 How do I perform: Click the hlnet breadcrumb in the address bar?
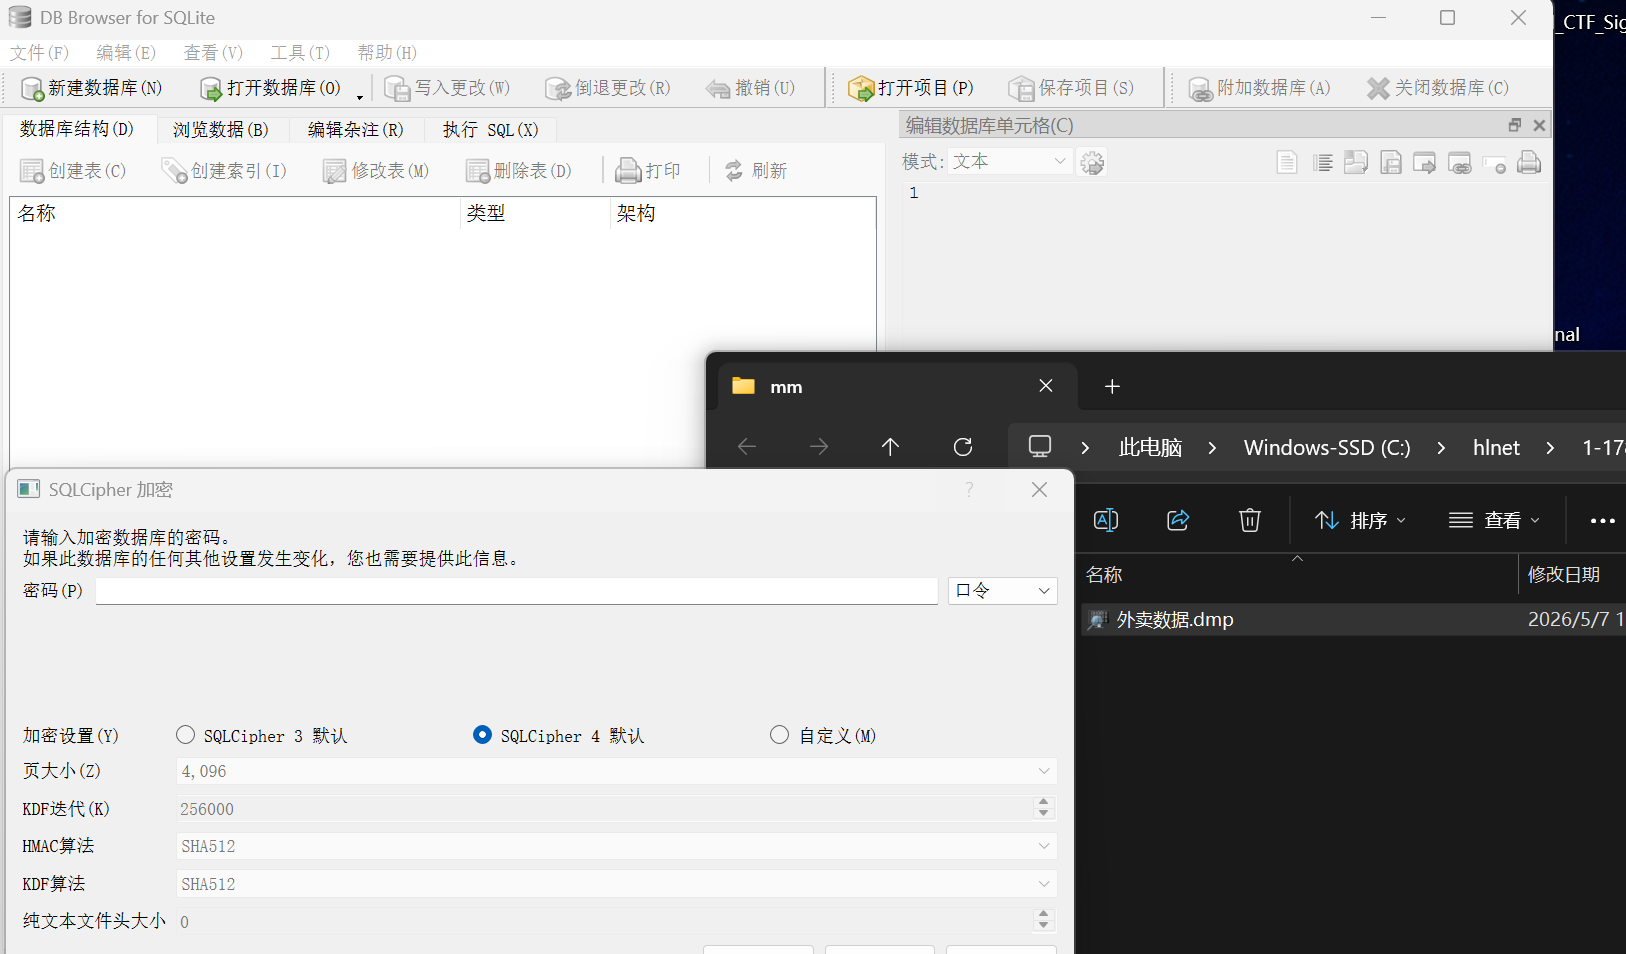(1496, 448)
